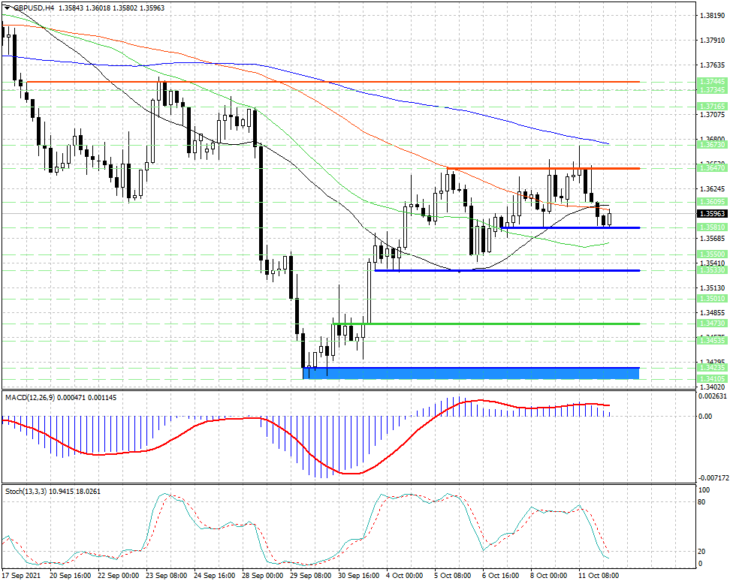Click the MACD(12,26,9) indicator label
Image resolution: width=730 pixels, height=584 pixels.
coord(28,398)
